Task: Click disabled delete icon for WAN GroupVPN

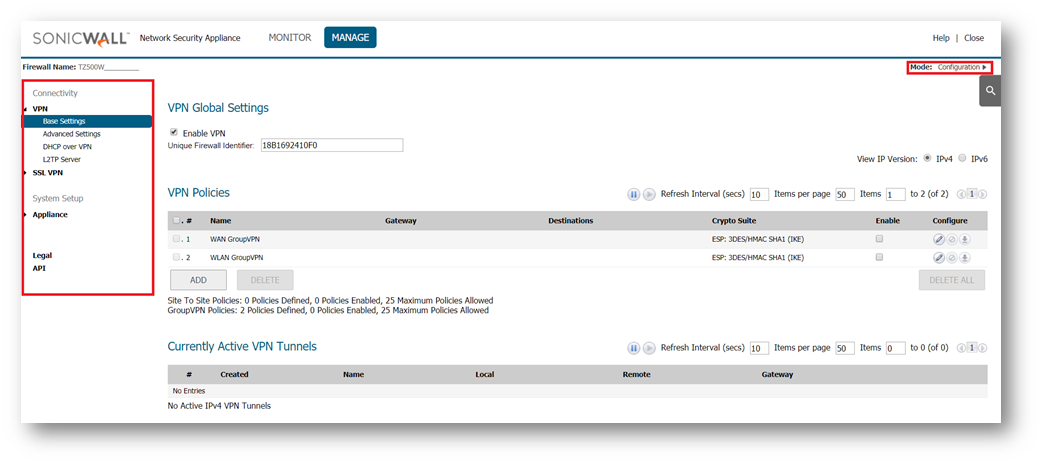Action: (952, 239)
